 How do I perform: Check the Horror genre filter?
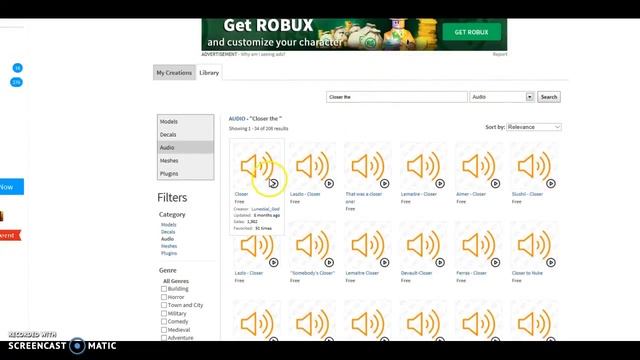(x=164, y=297)
